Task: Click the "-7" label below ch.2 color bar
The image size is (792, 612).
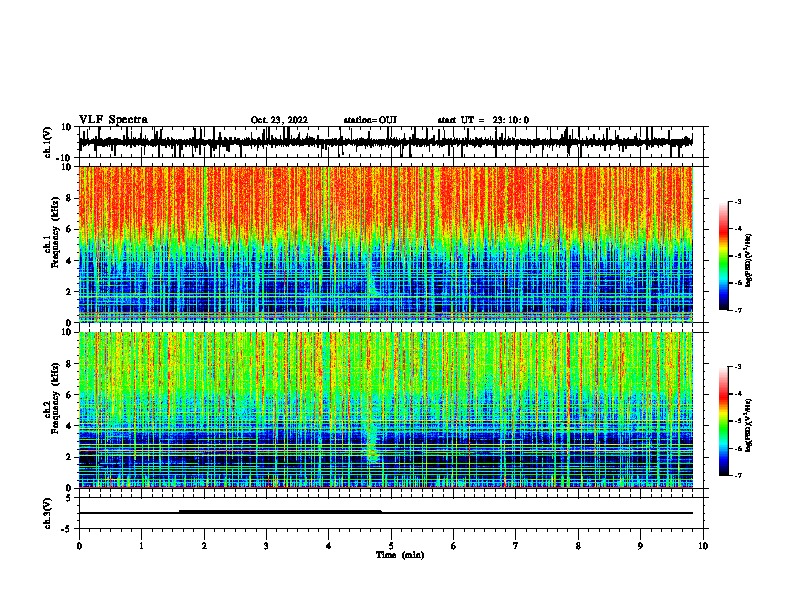Action: (x=737, y=475)
